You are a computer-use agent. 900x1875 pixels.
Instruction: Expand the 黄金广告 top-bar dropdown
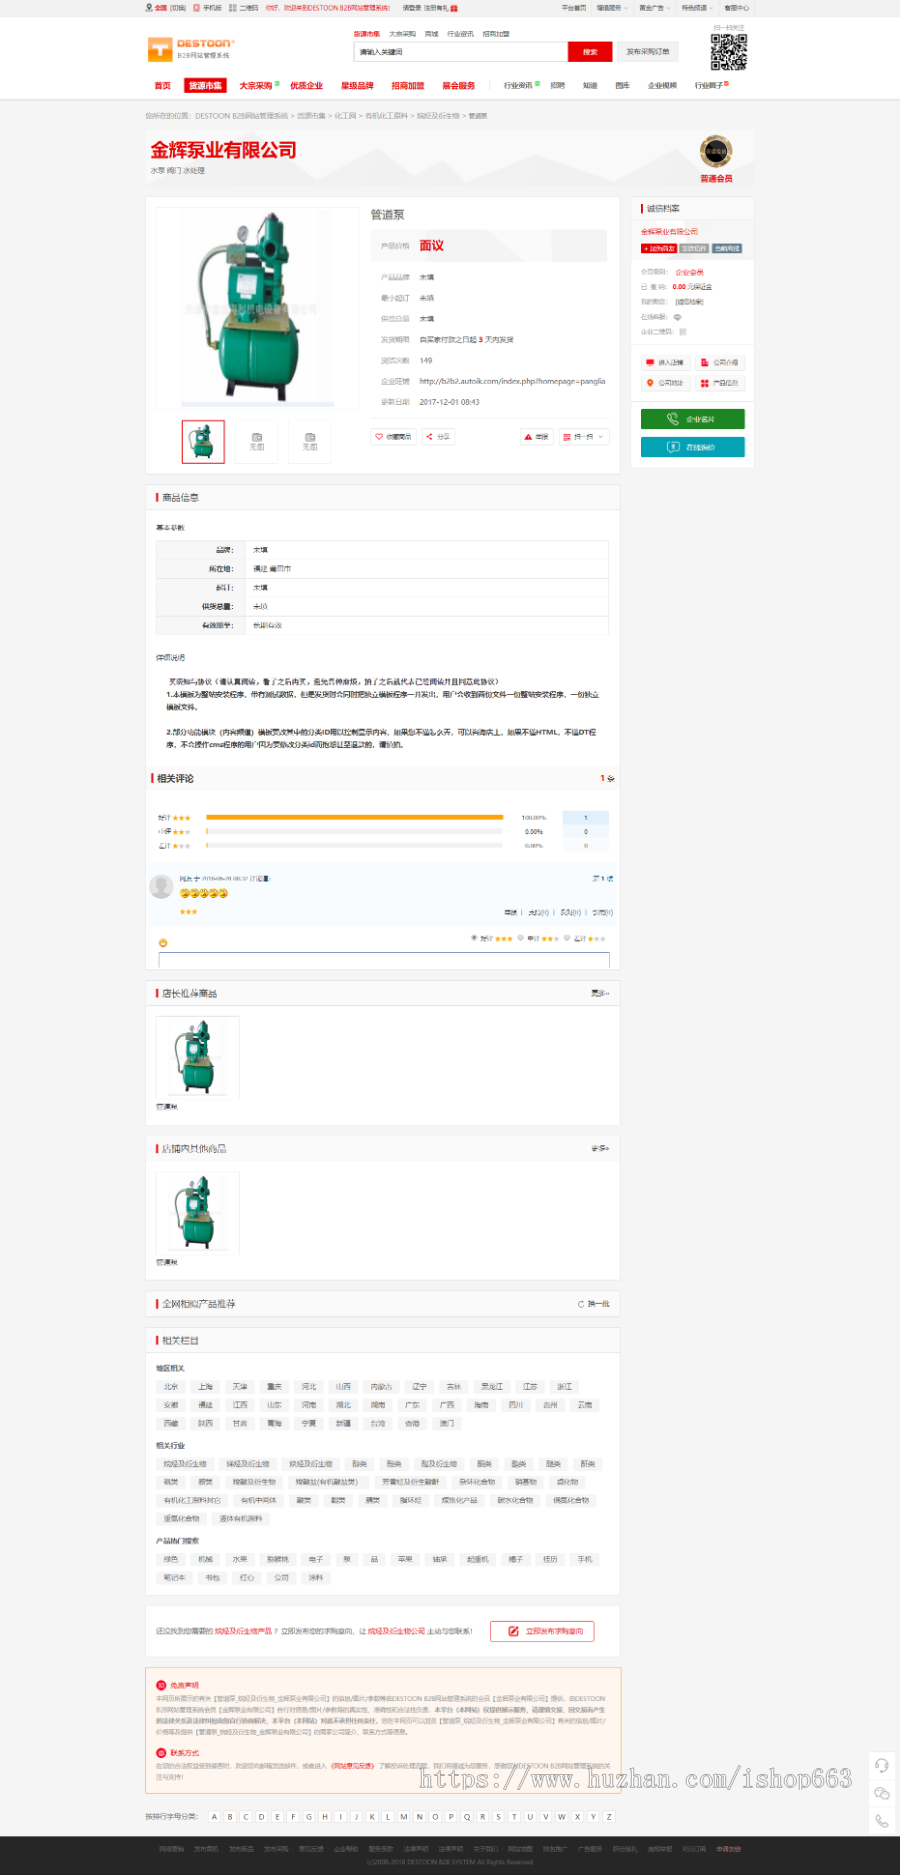pos(653,8)
